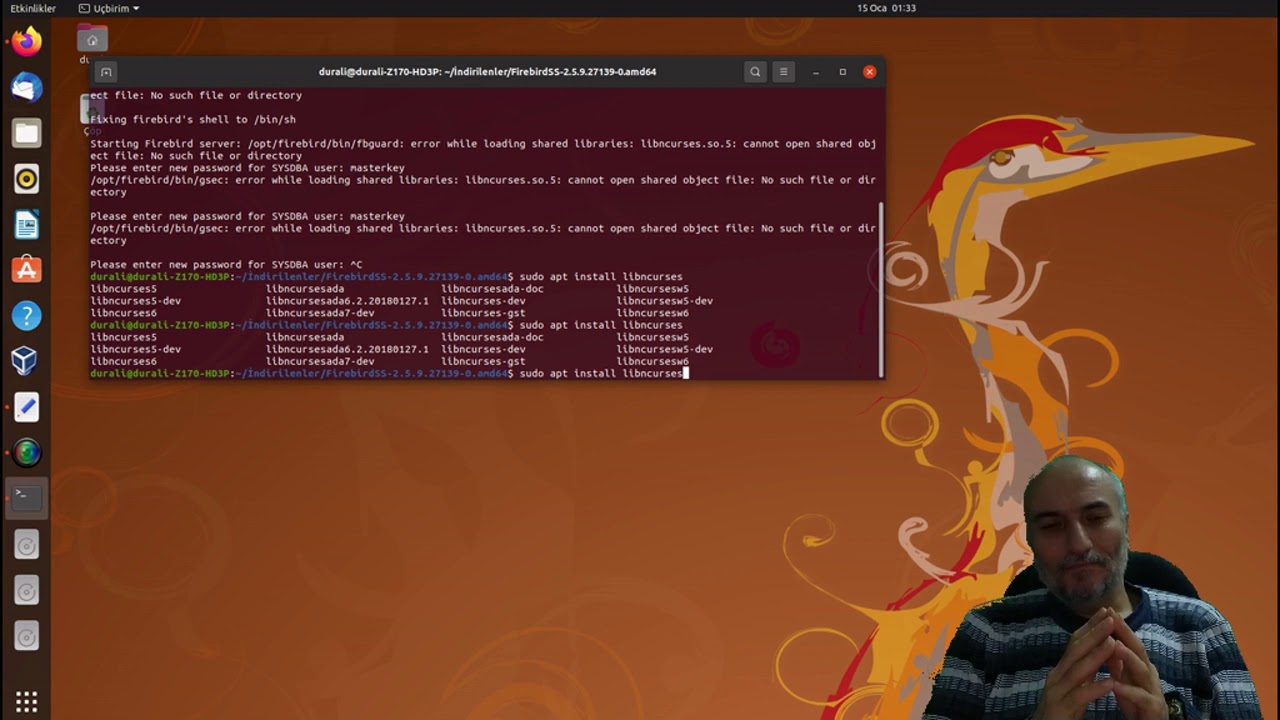This screenshot has height=720, width=1280.
Task: Open Rhythmbox music player from the dock
Action: [x=27, y=179]
